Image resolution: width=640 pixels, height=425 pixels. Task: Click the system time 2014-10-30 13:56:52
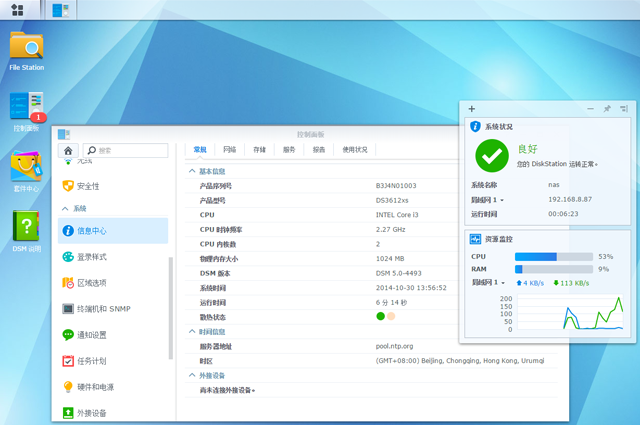pos(411,288)
